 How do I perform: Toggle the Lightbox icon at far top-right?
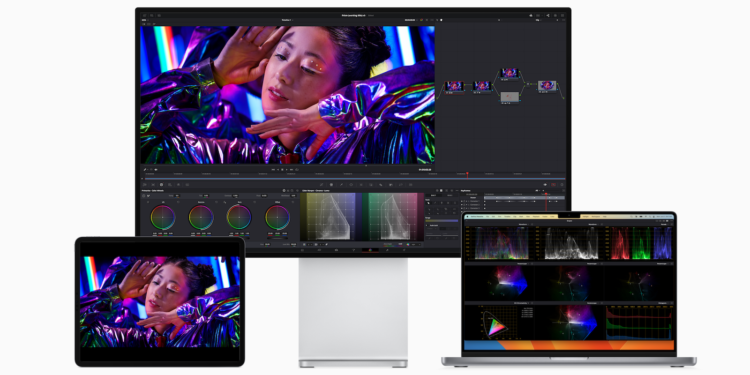coord(562,15)
